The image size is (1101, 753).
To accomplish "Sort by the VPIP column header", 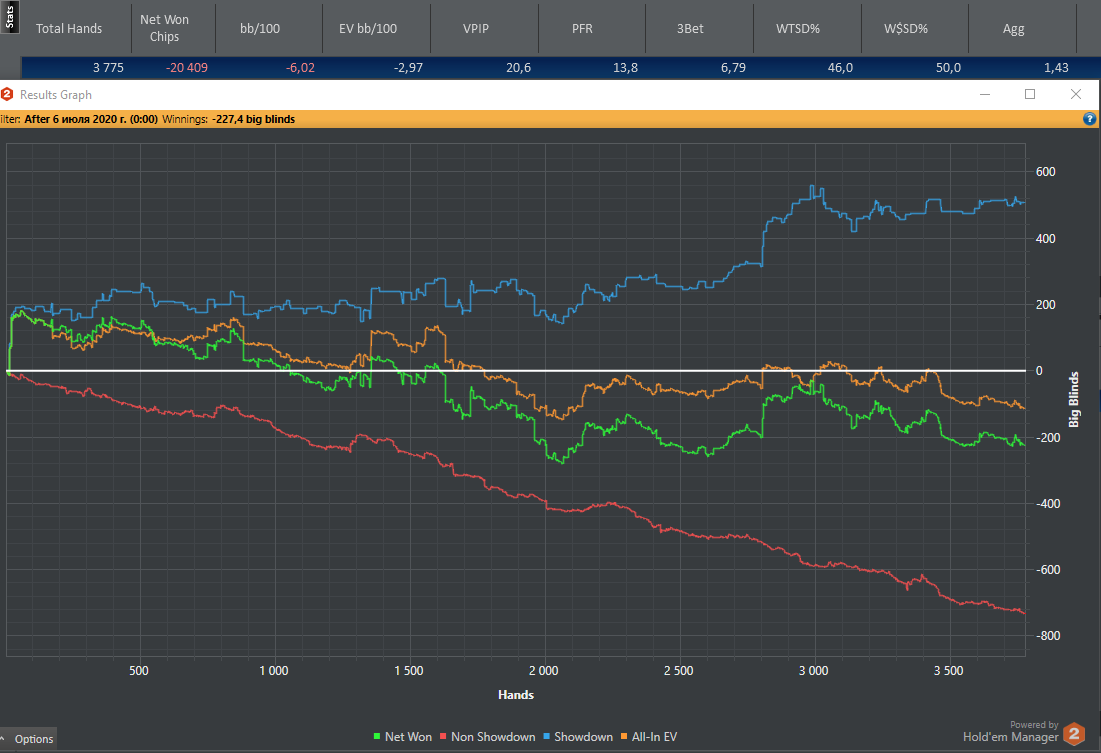I will click(x=475, y=28).
